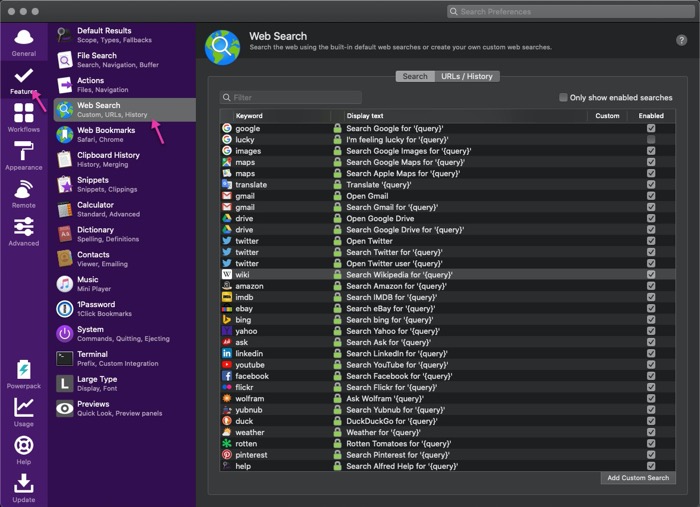This screenshot has width=700, height=507.
Task: Click the Default Results icon
Action: coord(65,35)
